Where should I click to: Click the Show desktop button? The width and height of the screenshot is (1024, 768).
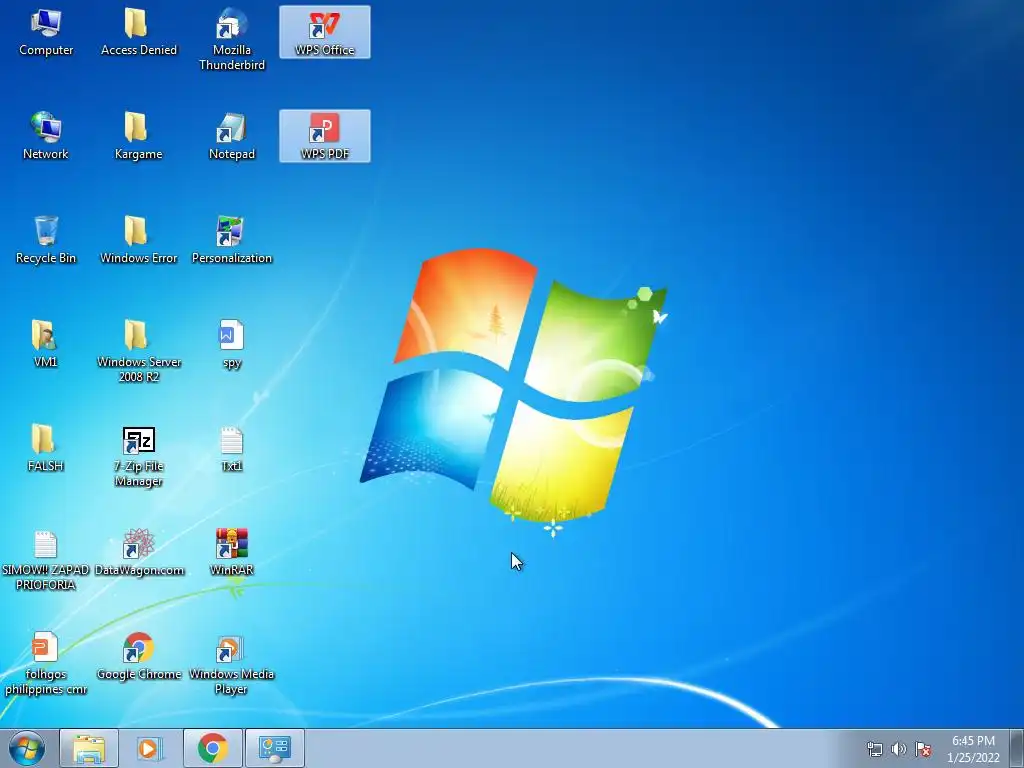1017,748
